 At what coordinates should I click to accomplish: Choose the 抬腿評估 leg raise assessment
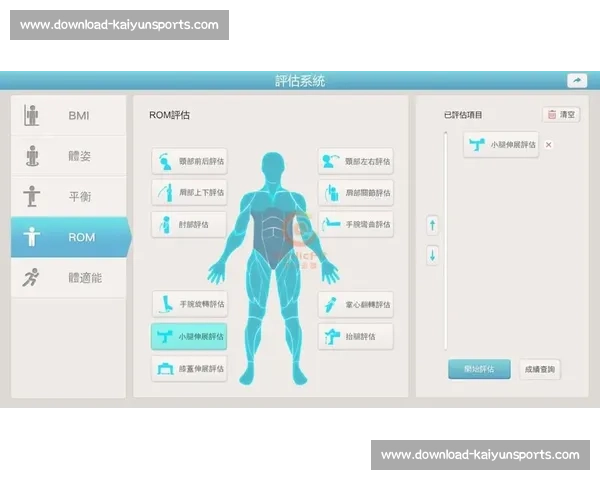pyautogui.click(x=356, y=336)
